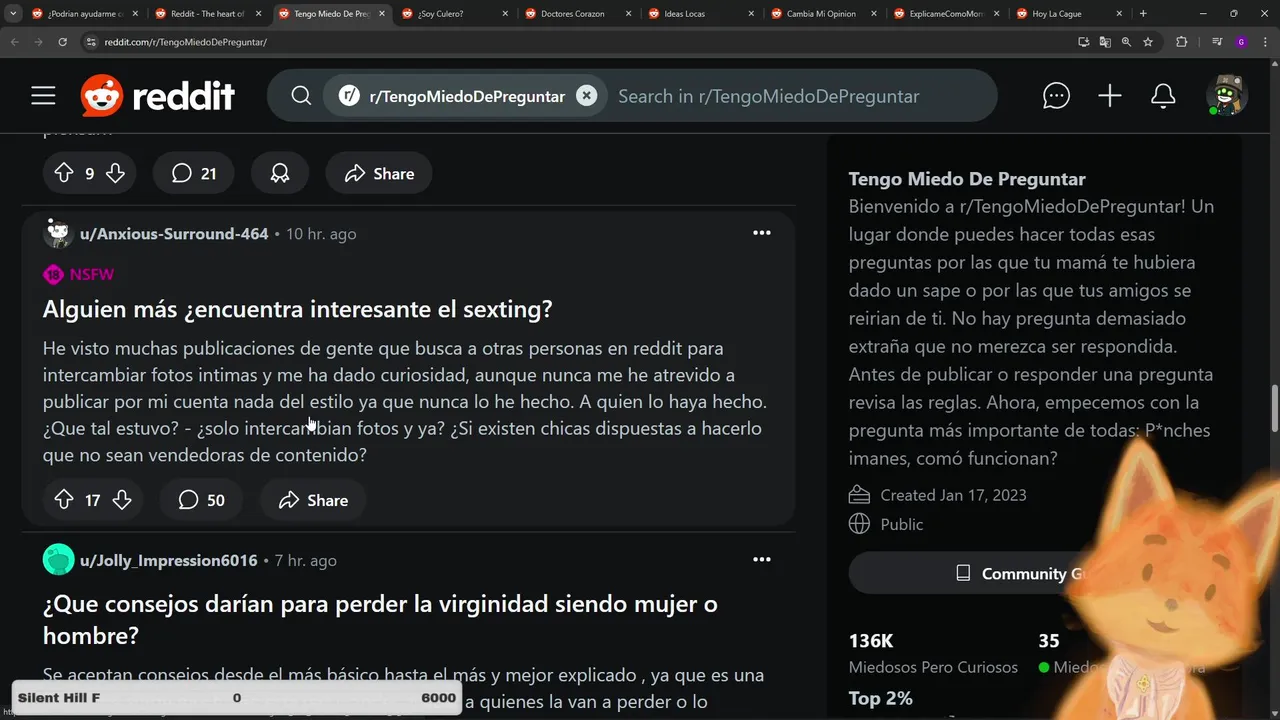Switch to '¿Soy Culero?' tab
Viewport: 1280px width, 720px height.
[454, 14]
